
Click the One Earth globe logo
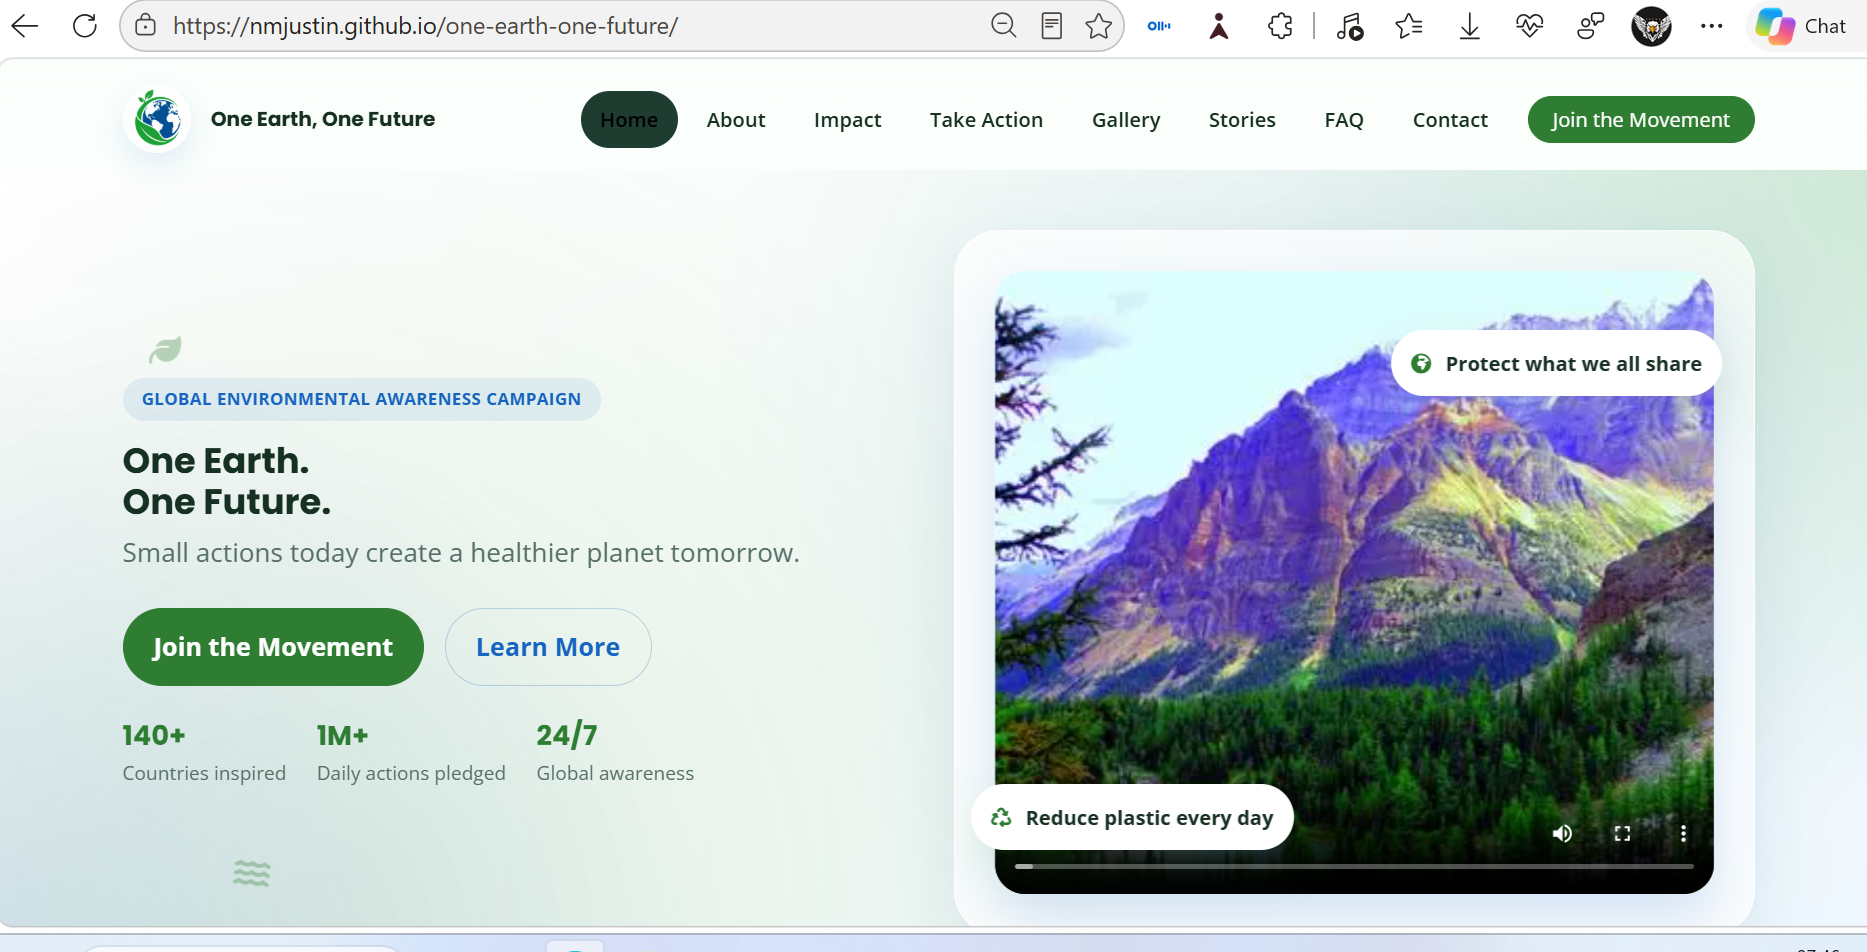pos(157,119)
